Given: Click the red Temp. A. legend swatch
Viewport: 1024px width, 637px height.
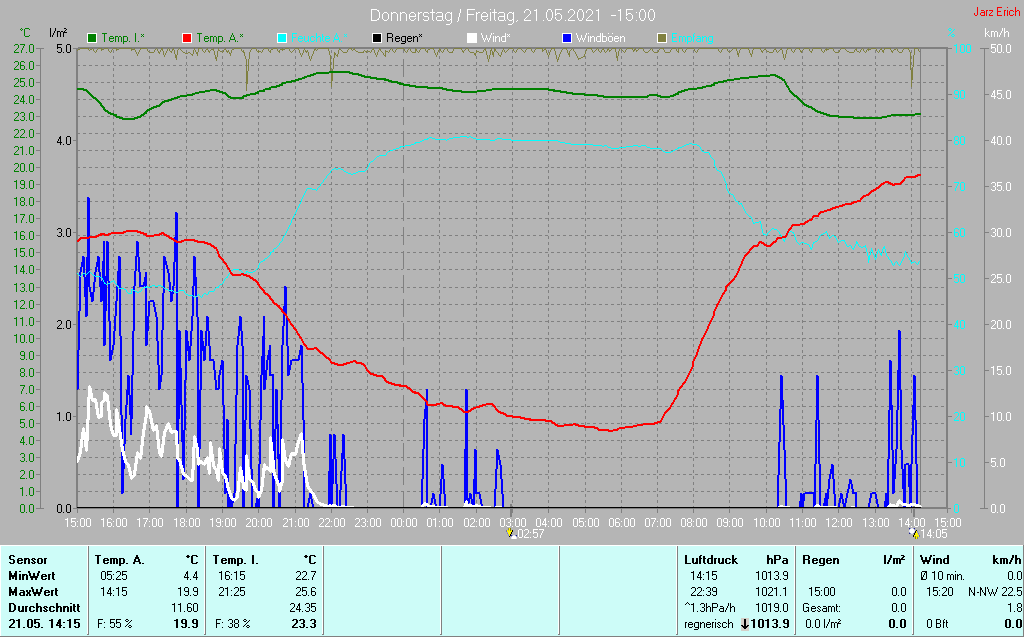Looking at the screenshot, I should [x=187, y=38].
